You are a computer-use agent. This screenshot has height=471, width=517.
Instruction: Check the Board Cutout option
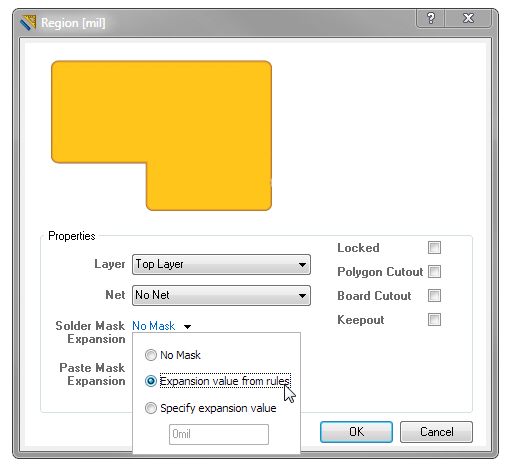(x=434, y=296)
